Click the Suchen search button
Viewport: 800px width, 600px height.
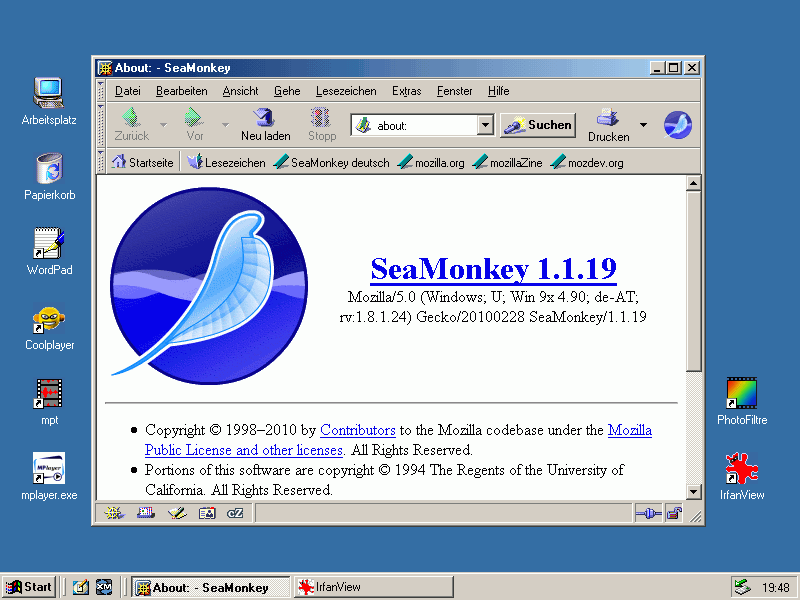(538, 125)
